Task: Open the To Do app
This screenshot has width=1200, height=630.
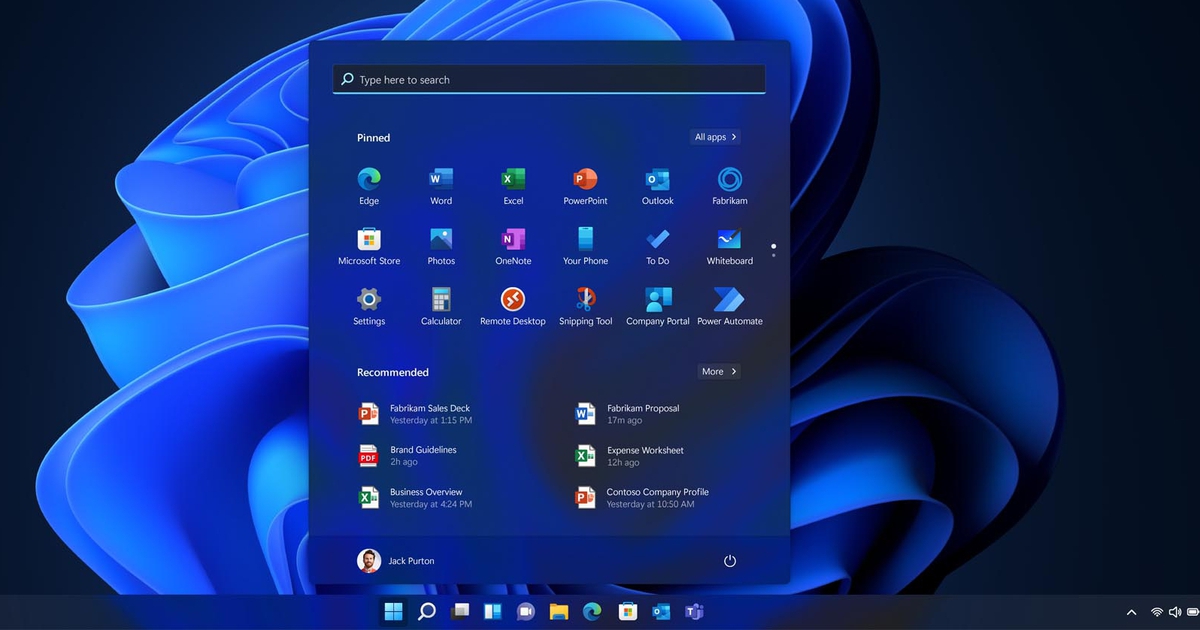Action: point(657,246)
